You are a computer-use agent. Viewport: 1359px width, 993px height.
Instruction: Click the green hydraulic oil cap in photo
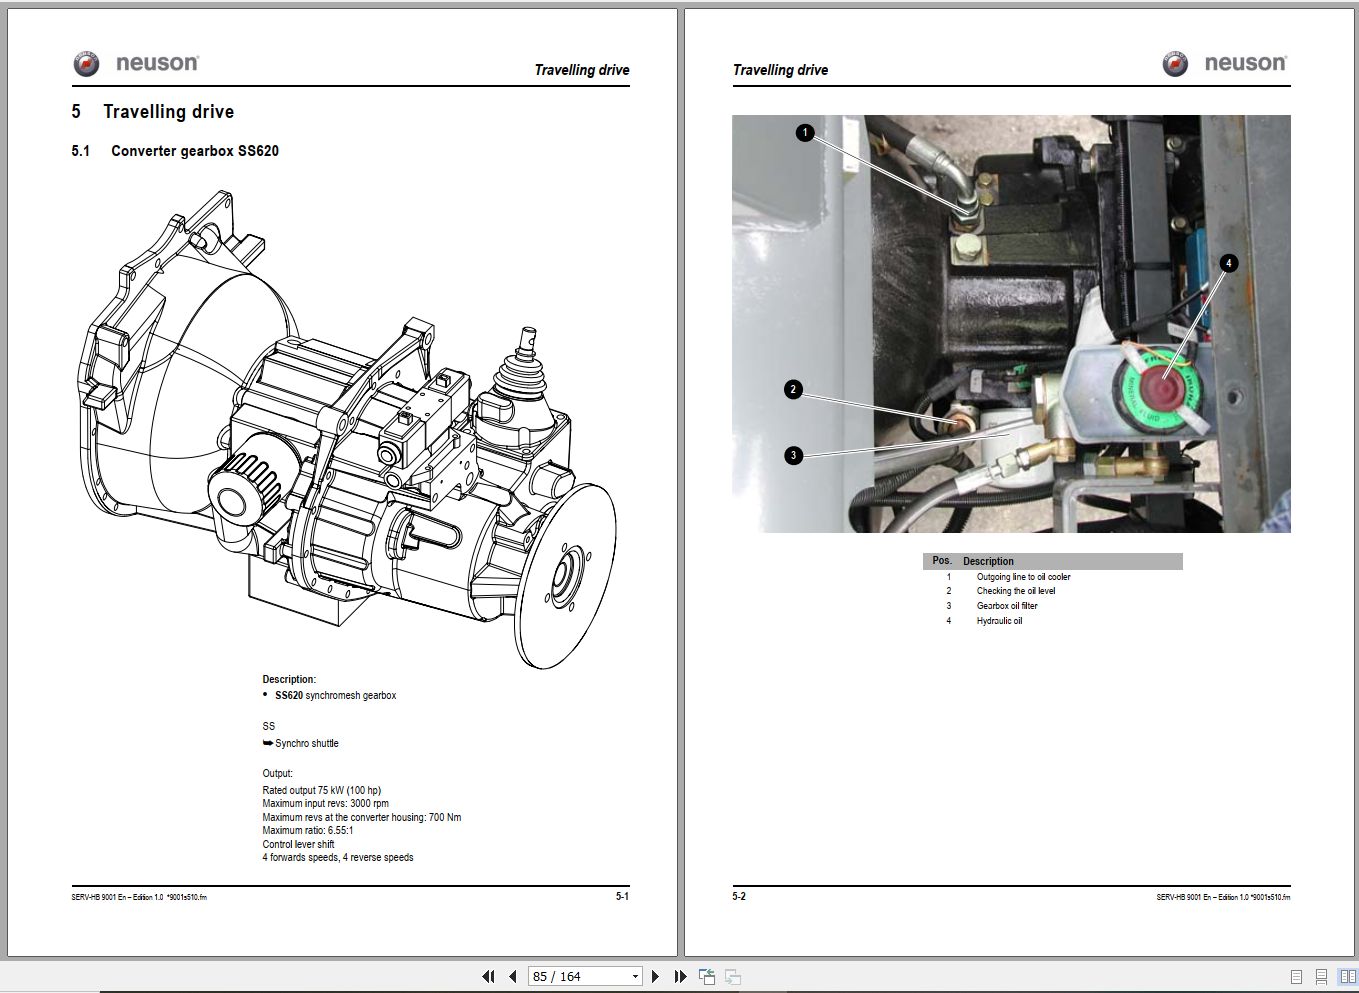coord(1160,390)
